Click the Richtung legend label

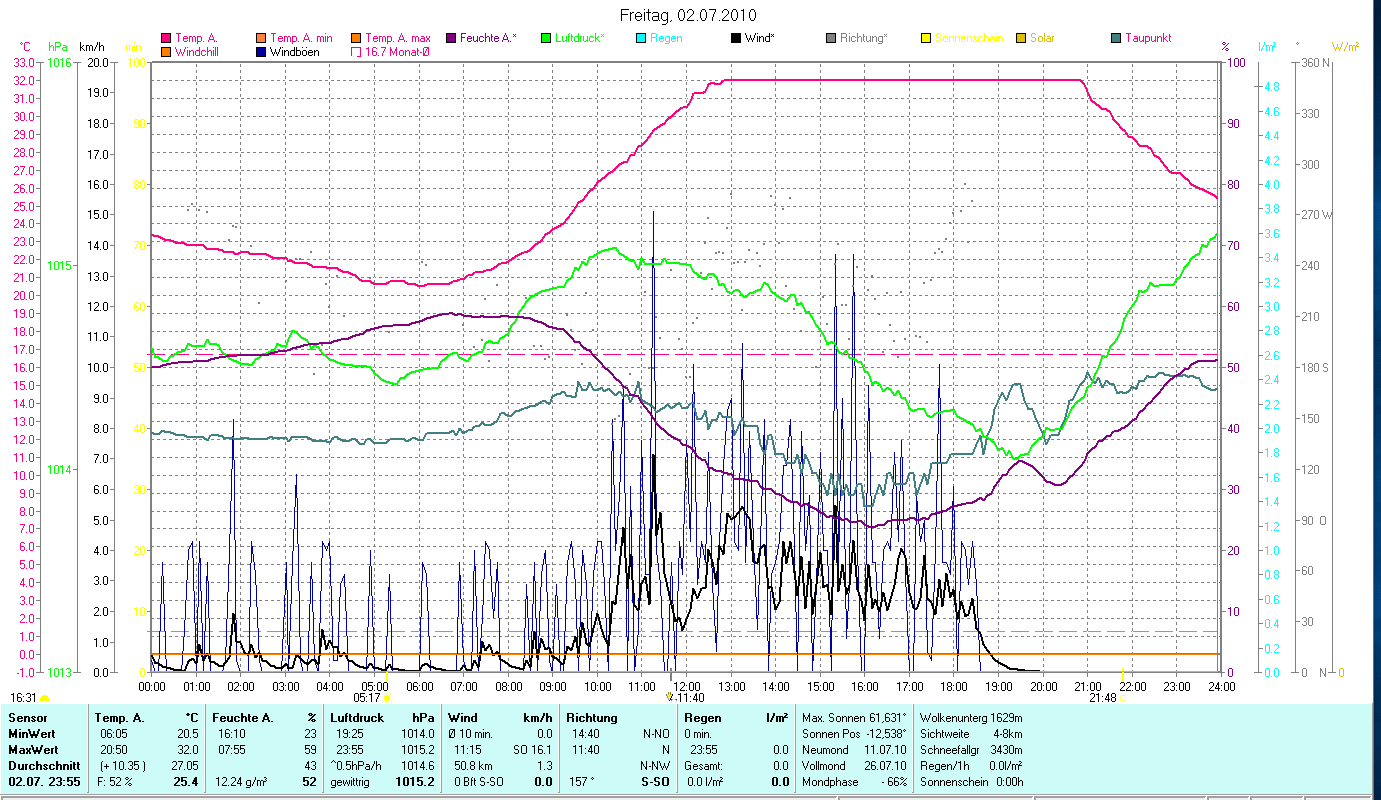point(863,38)
